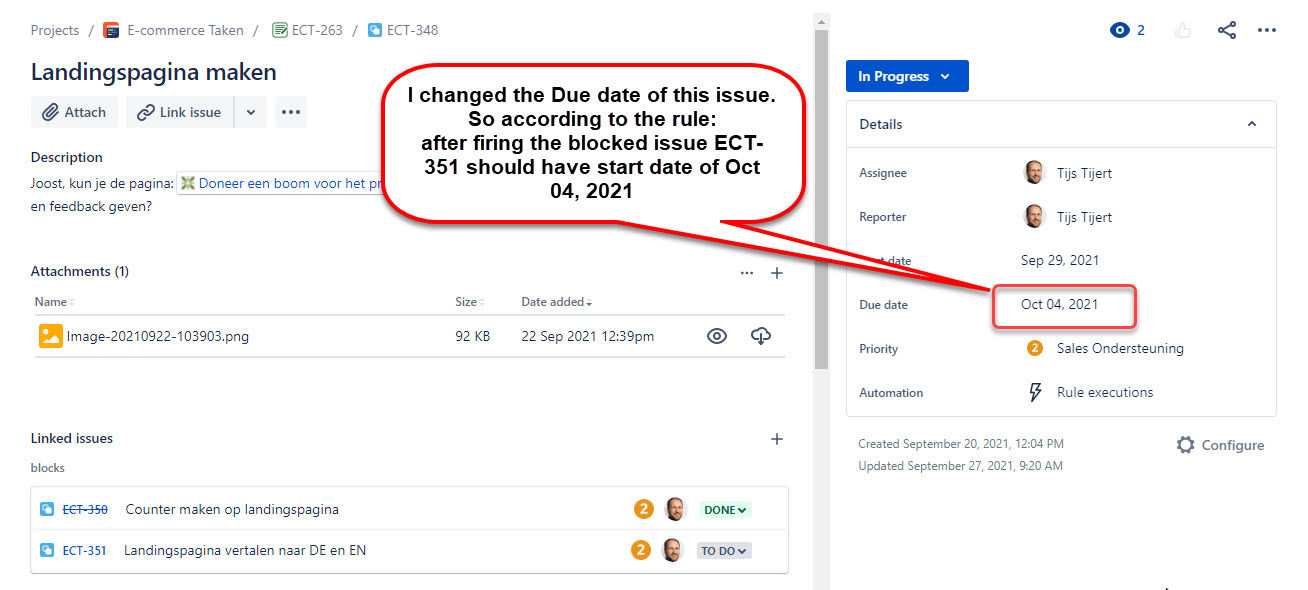This screenshot has height=590, width=1308.
Task: Add a linked issue with the plus icon
Action: point(777,439)
